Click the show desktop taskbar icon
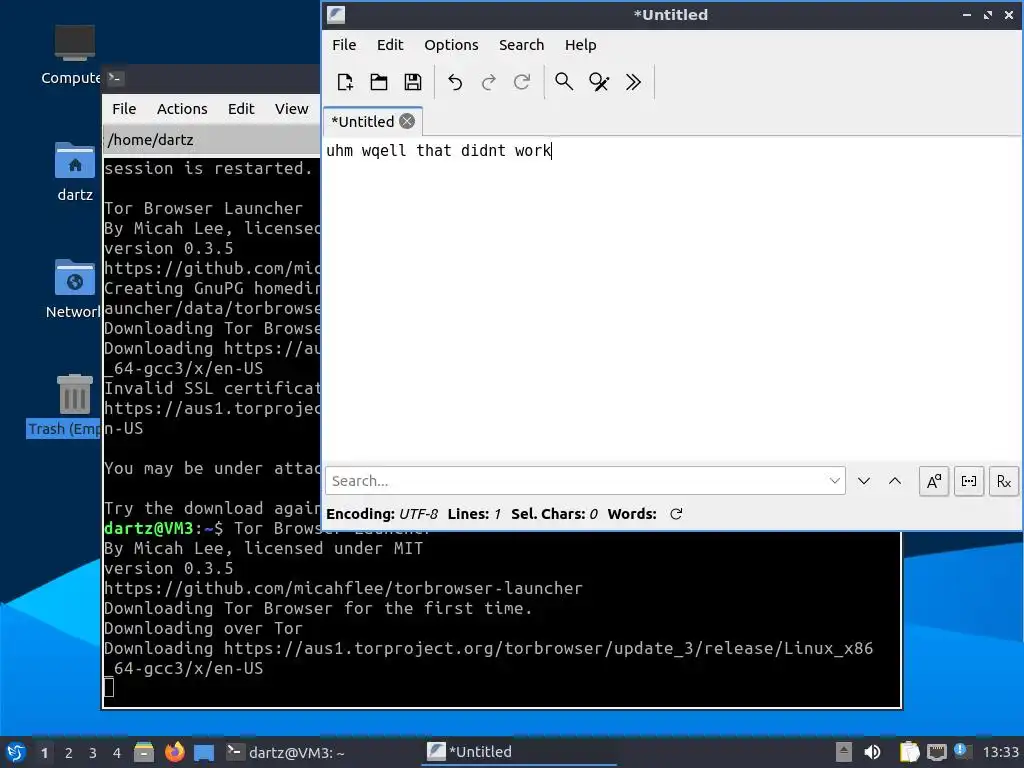1024x768 pixels. point(204,752)
